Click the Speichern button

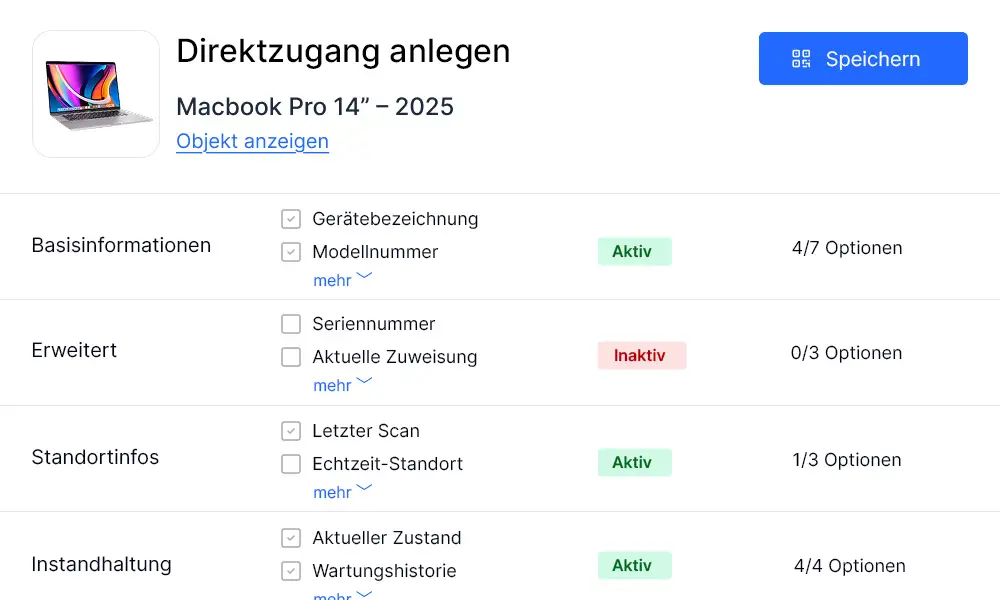click(x=862, y=59)
